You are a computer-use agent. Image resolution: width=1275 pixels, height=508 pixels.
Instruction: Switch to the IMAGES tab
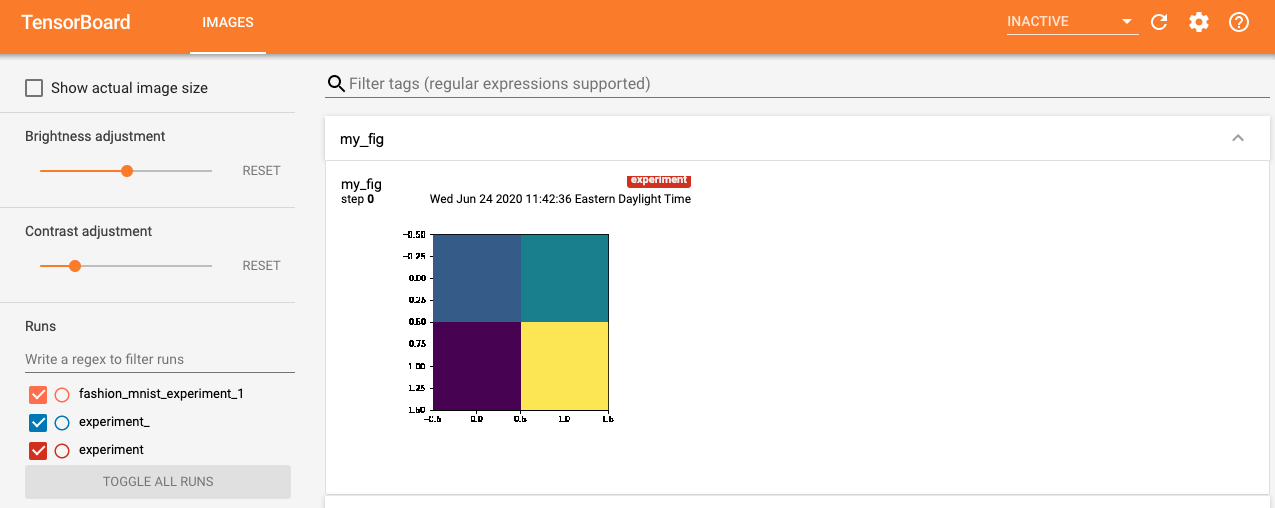[x=227, y=22]
